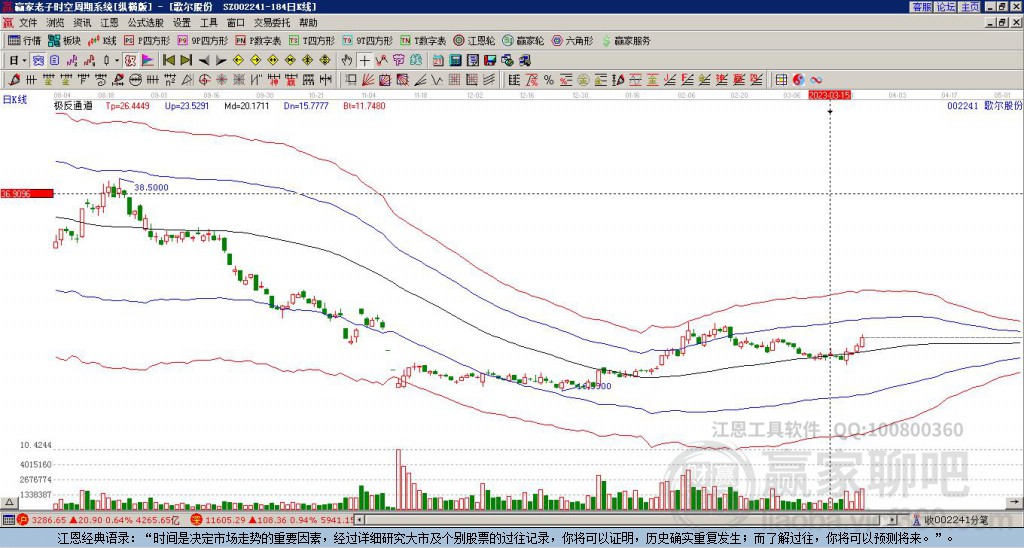The width and height of the screenshot is (1024, 548).
Task: Jump to last bar with skip-forward arrow
Action: [186, 60]
